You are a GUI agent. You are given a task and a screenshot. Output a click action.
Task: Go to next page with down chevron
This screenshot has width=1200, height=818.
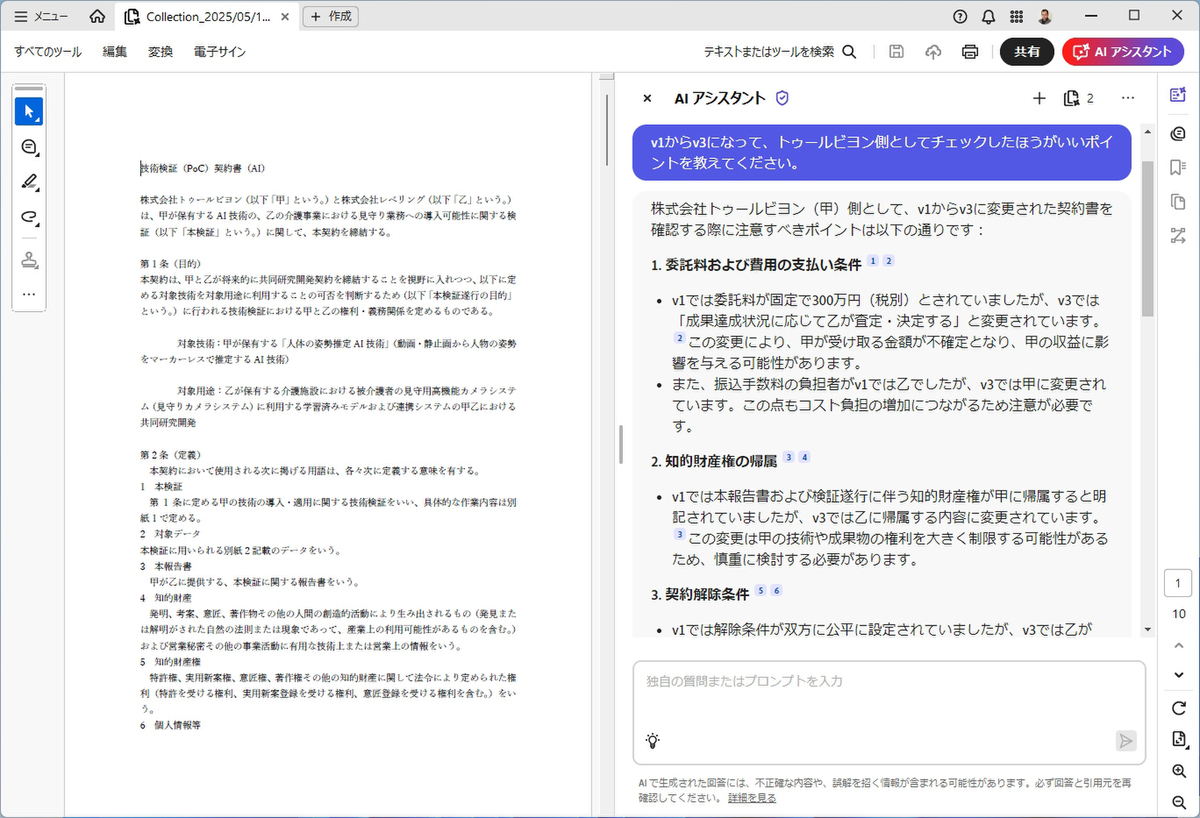pyautogui.click(x=1178, y=675)
